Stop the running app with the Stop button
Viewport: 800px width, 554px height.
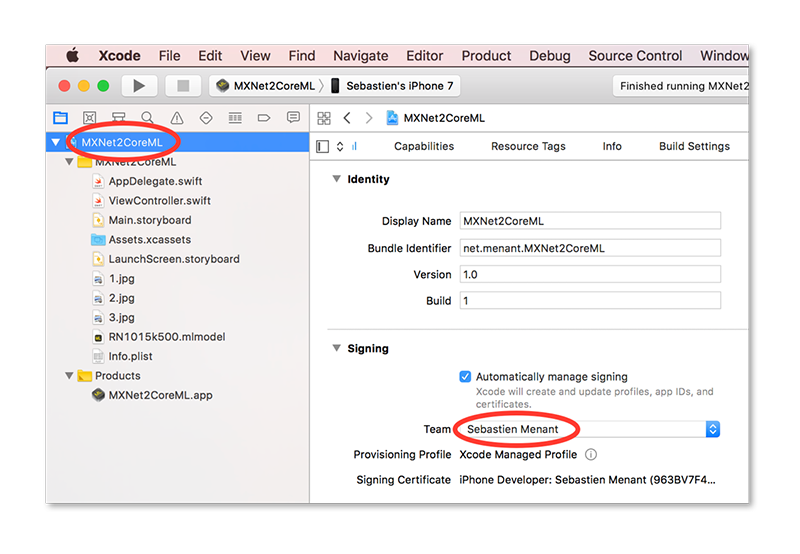(x=183, y=86)
